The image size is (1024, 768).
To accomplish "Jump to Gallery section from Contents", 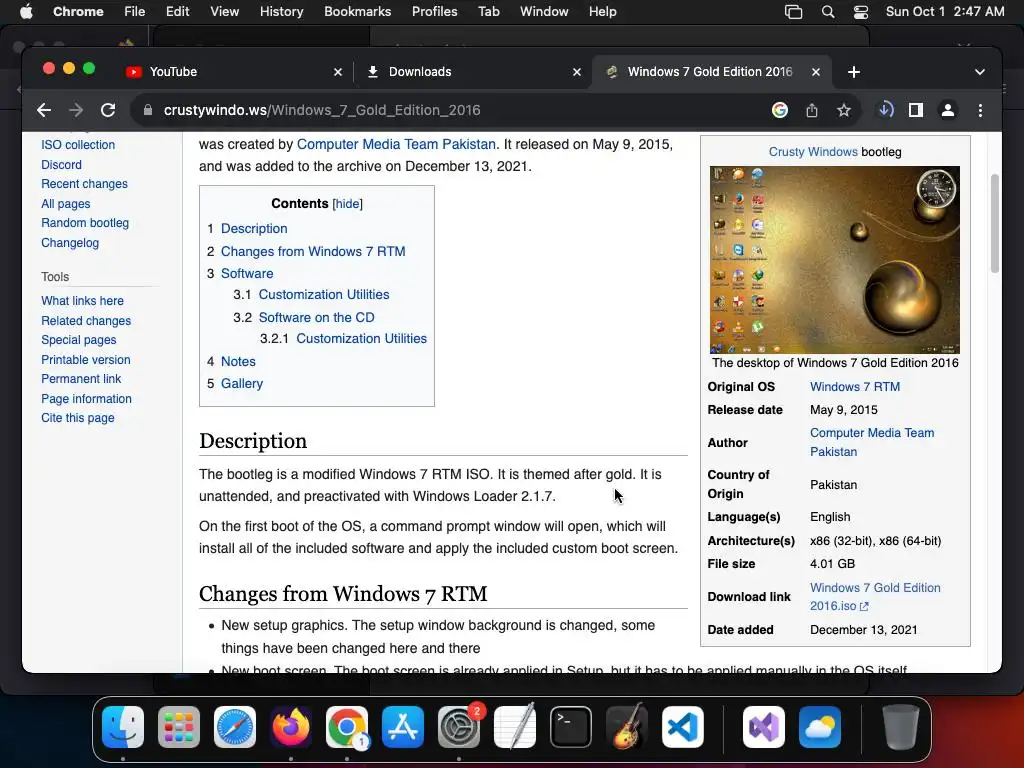I will click(x=242, y=384).
